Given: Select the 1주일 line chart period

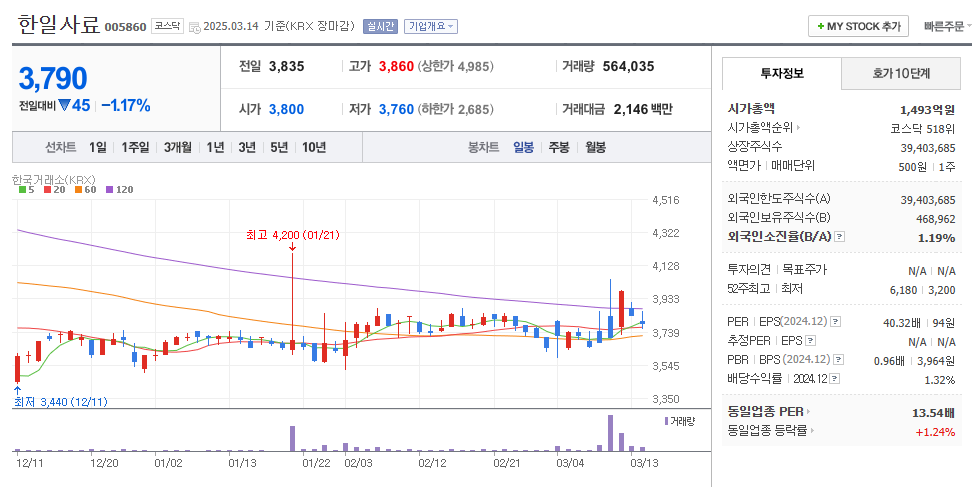Looking at the screenshot, I should click(135, 148).
